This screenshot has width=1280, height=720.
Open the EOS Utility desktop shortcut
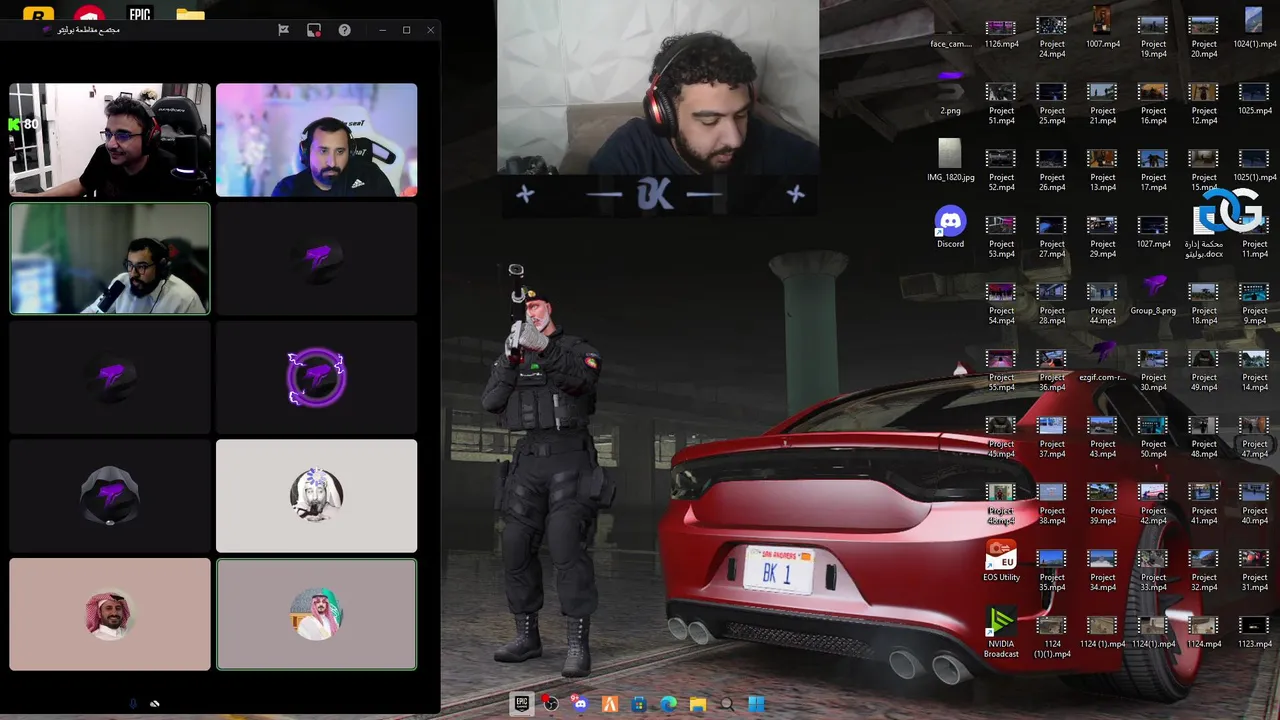(1001, 561)
